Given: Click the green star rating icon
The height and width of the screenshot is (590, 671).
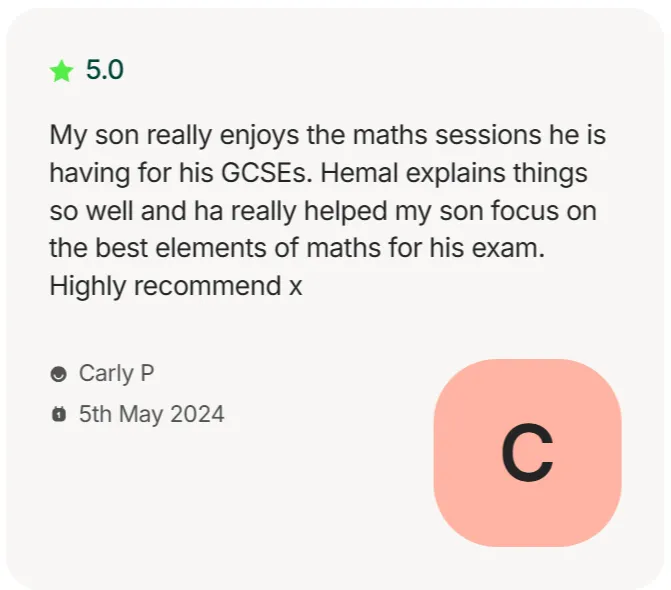Looking at the screenshot, I should [62, 71].
